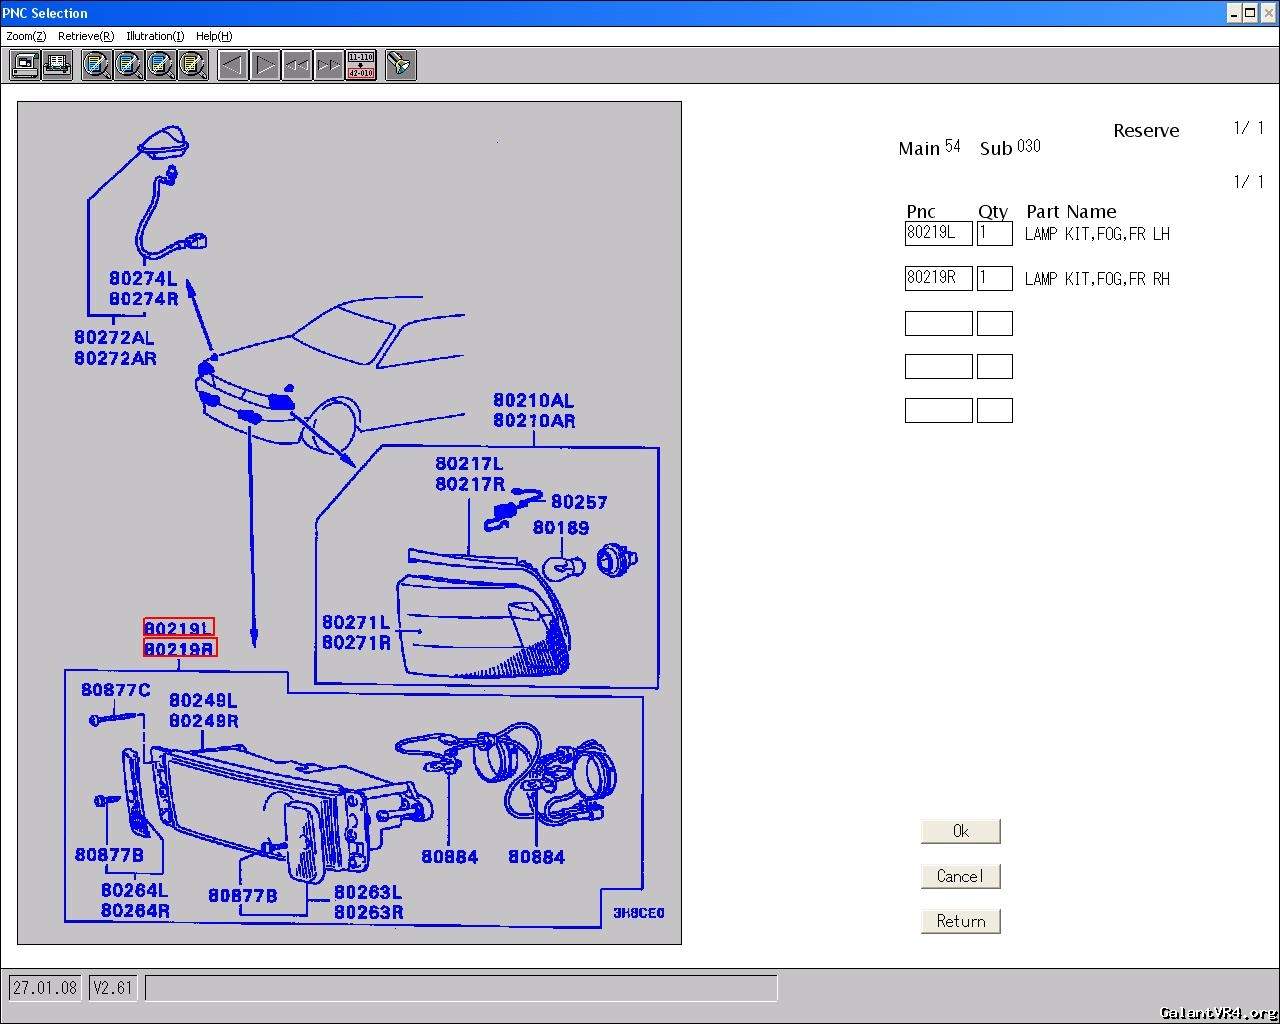
Task: Open the Zoom menu
Action: tap(26, 36)
